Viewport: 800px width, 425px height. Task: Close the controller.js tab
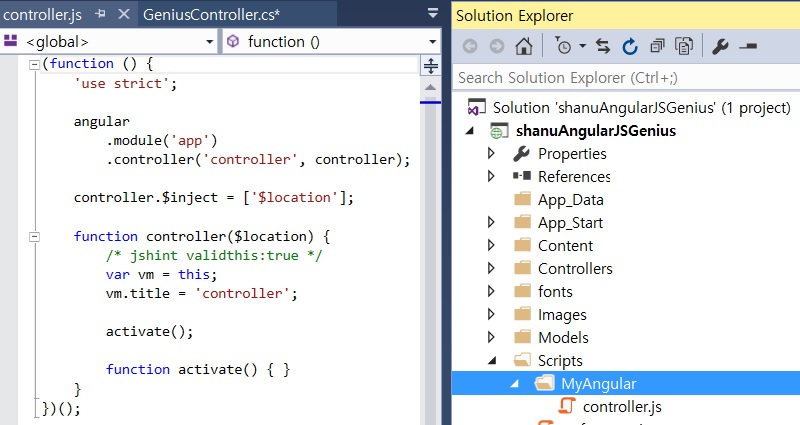click(122, 15)
